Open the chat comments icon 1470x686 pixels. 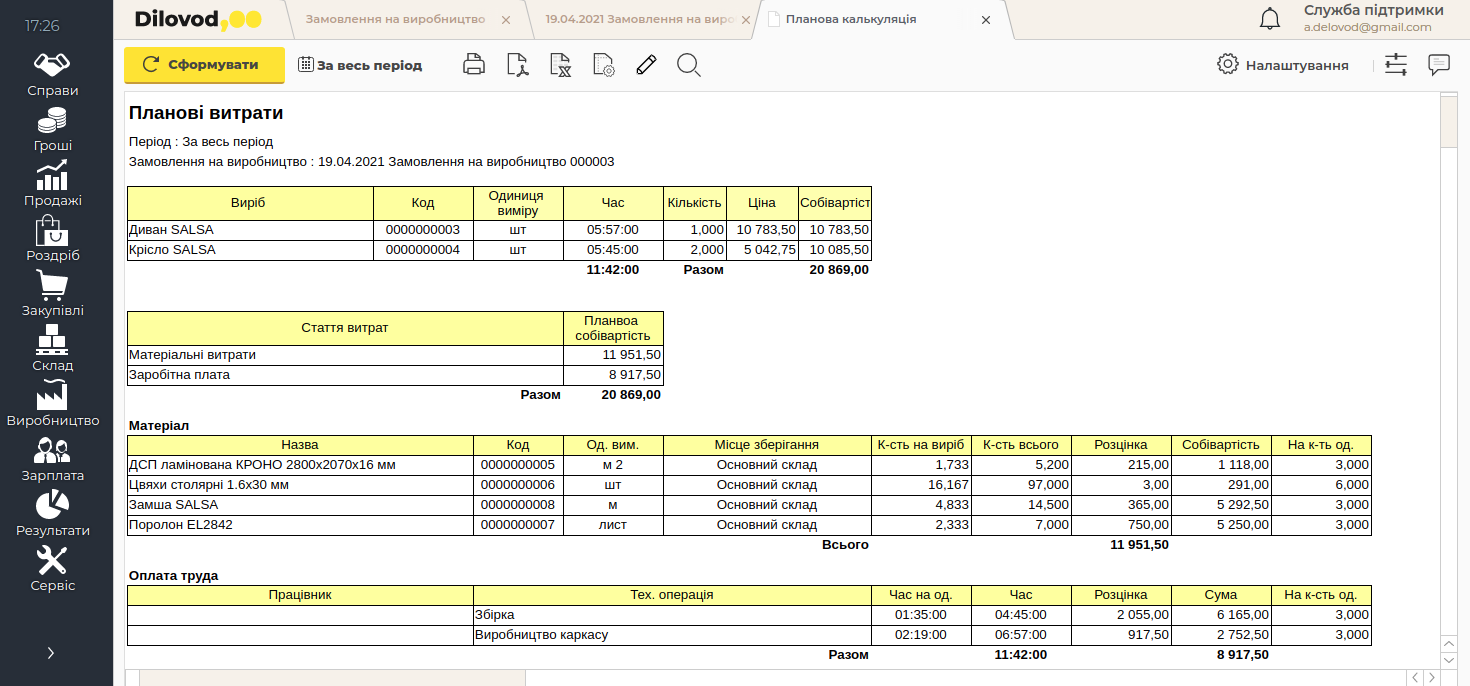[1439, 65]
